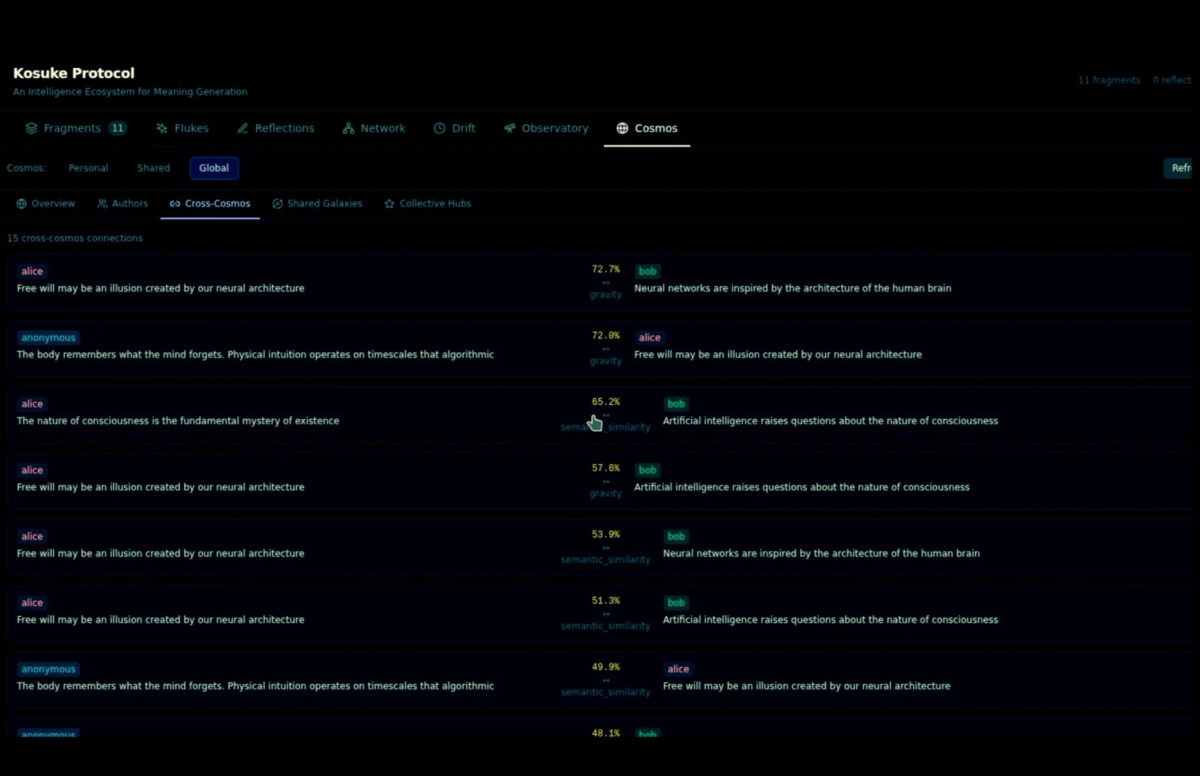This screenshot has width=1200, height=776.
Task: Open the Fragments section via its layers icon
Action: 31,128
